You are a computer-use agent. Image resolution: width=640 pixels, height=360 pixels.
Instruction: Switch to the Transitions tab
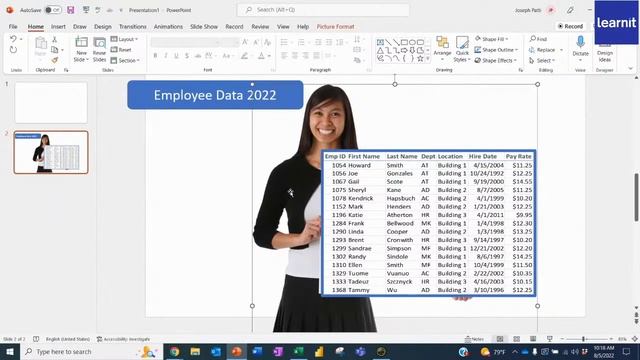pos(133,27)
